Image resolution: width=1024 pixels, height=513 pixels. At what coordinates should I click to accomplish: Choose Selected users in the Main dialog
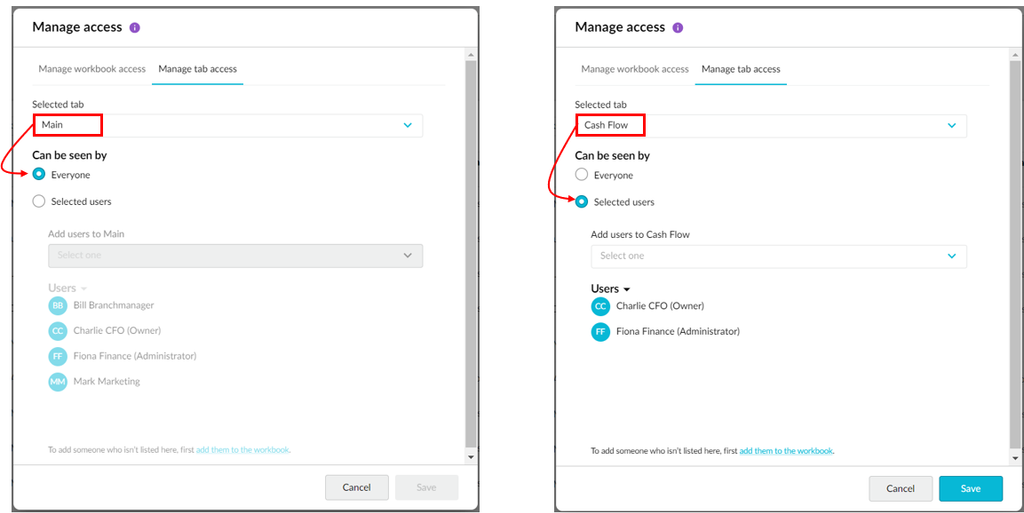point(39,201)
